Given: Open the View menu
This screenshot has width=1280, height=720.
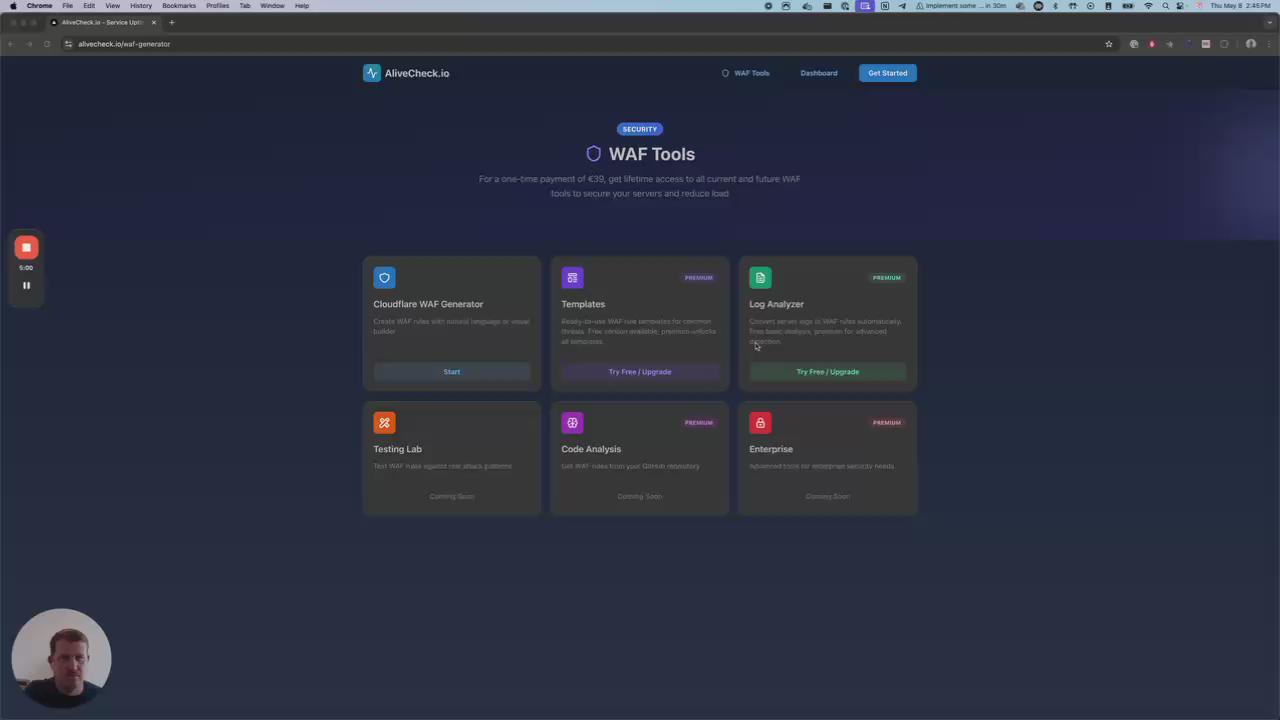Looking at the screenshot, I should coord(113,6).
